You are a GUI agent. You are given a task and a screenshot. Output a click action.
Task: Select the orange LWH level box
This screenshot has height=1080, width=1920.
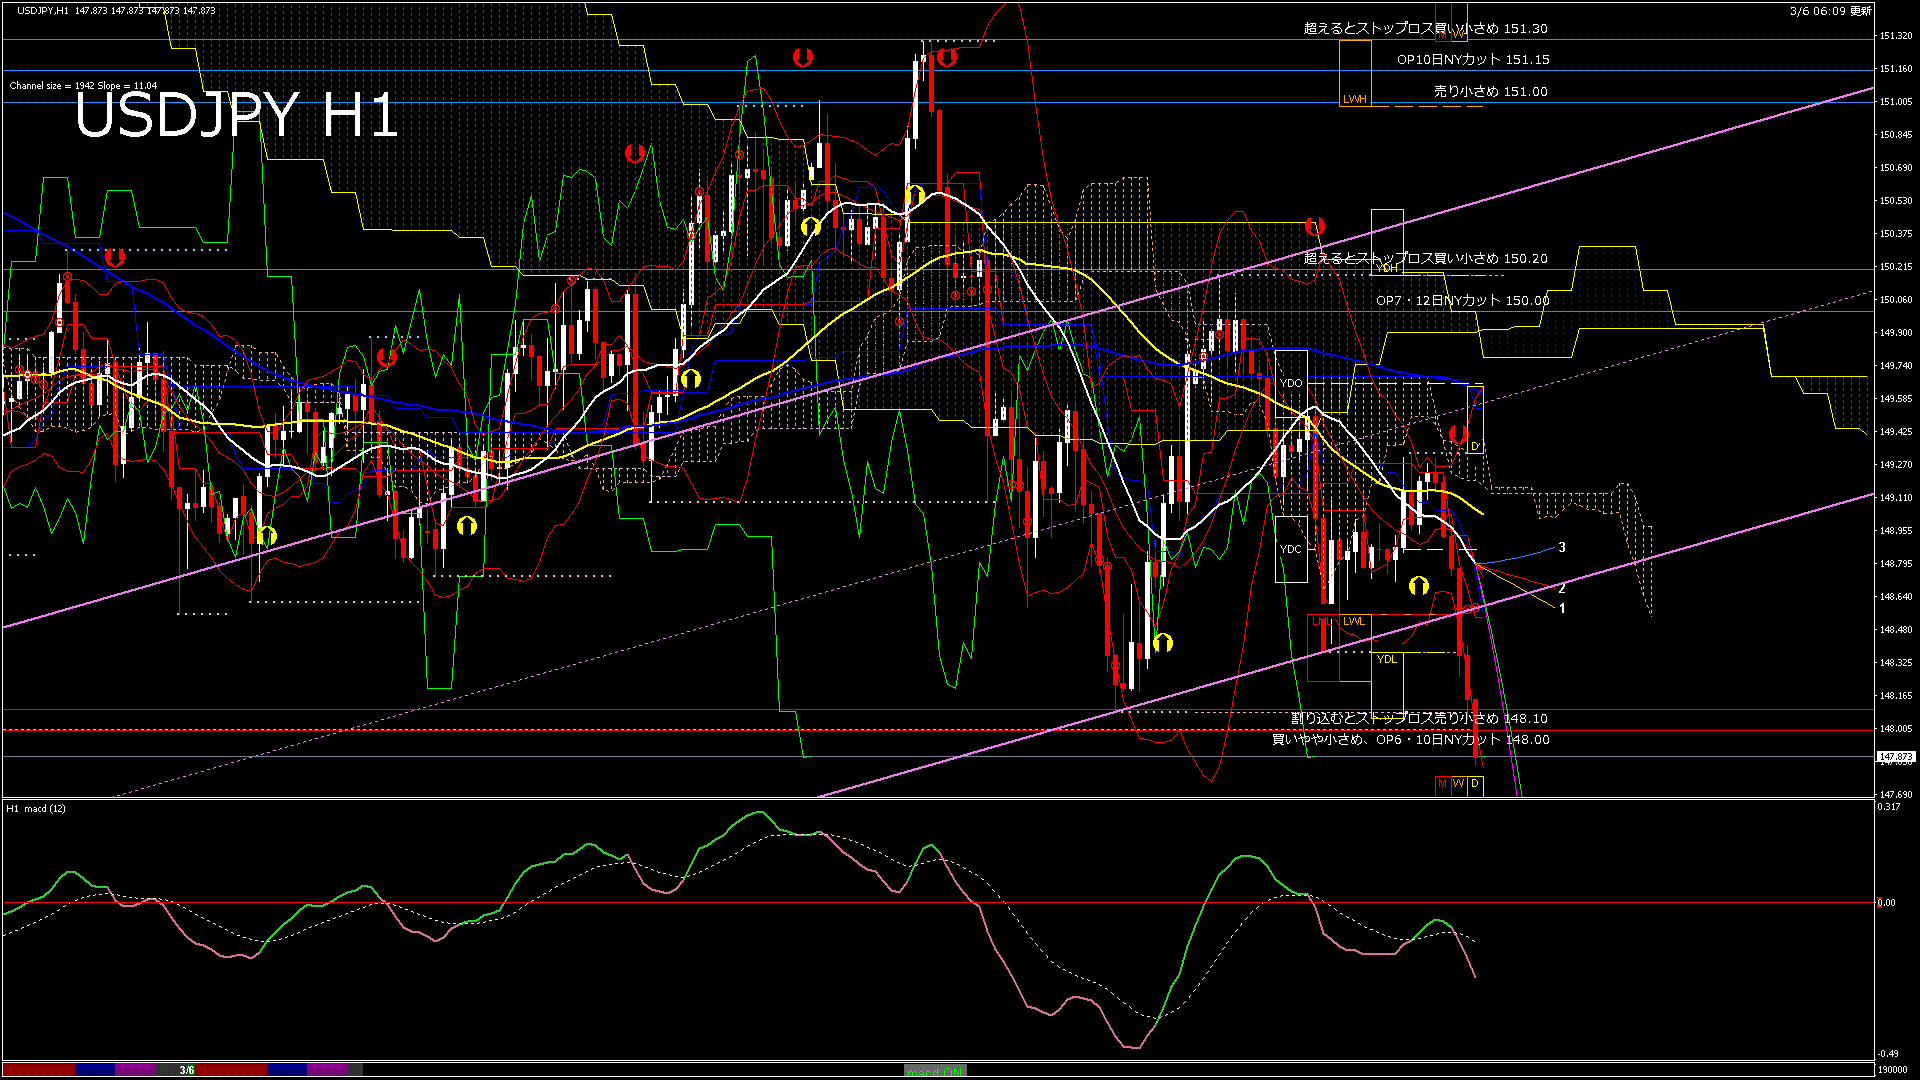pyautogui.click(x=1355, y=99)
